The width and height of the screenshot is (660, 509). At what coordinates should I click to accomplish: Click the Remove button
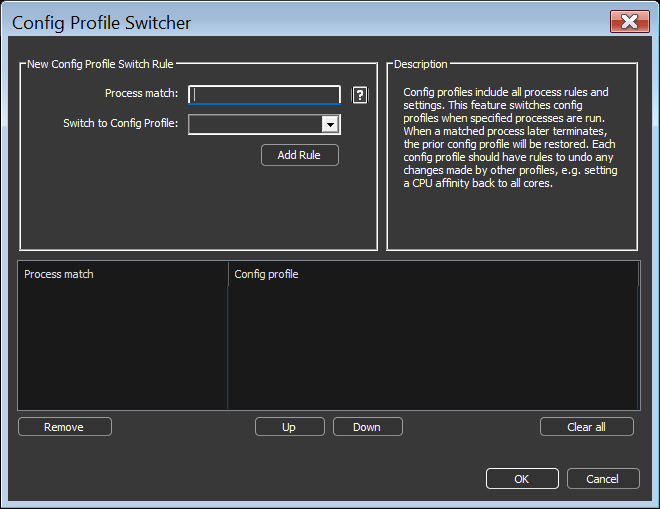(x=65, y=427)
